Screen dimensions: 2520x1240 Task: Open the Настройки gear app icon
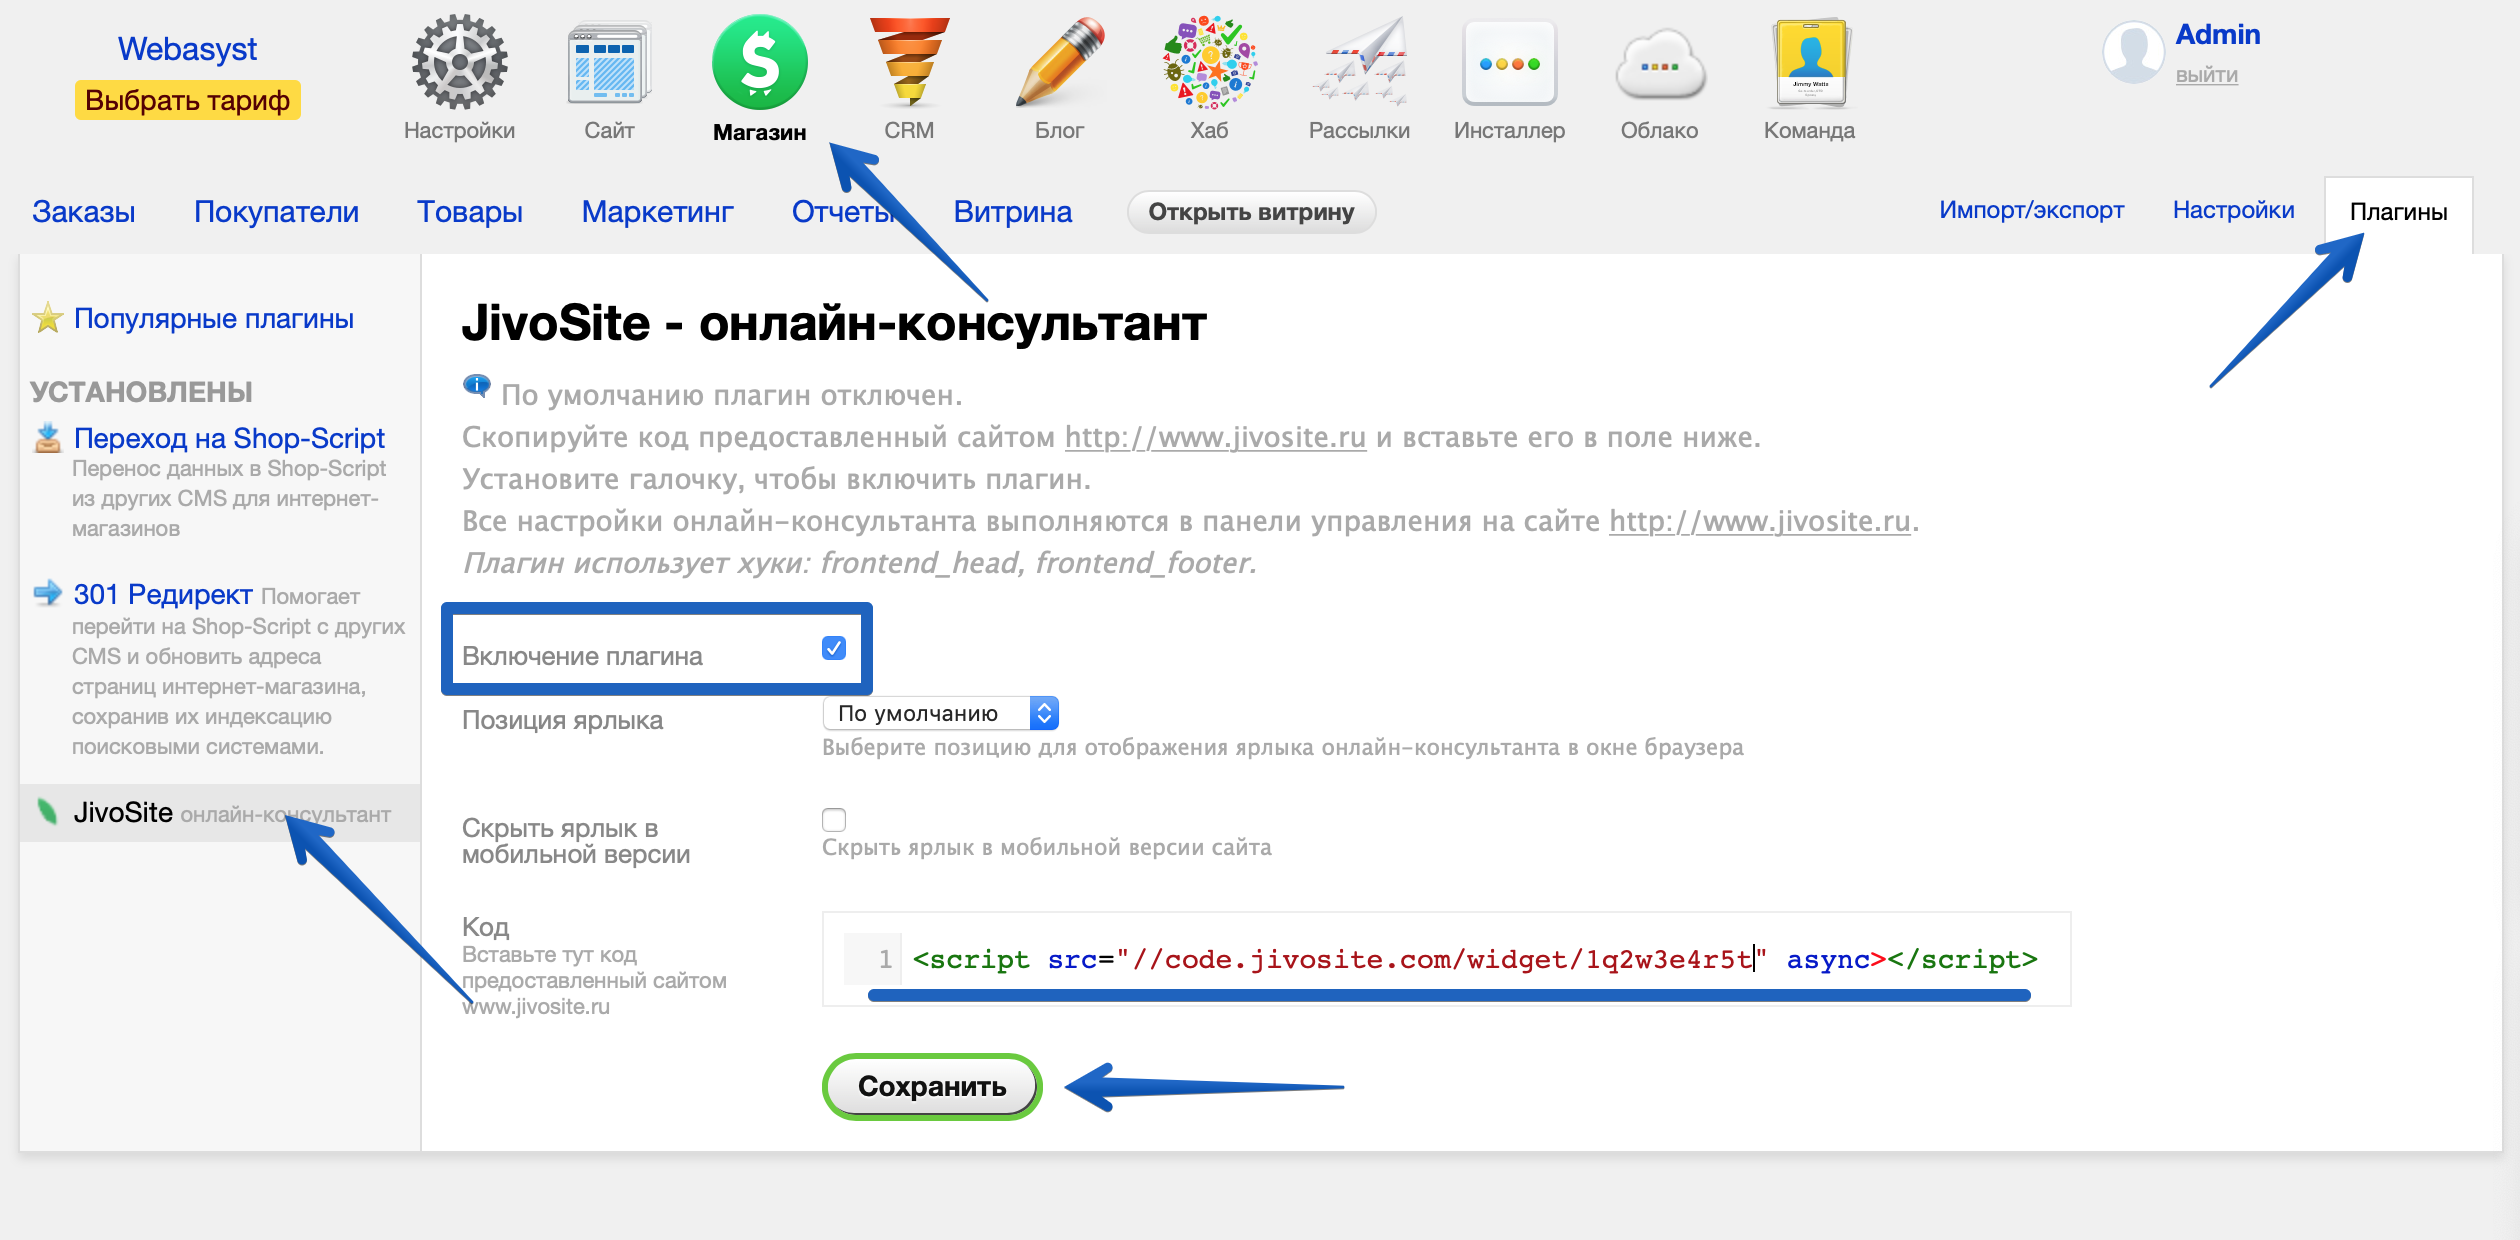pos(459,62)
